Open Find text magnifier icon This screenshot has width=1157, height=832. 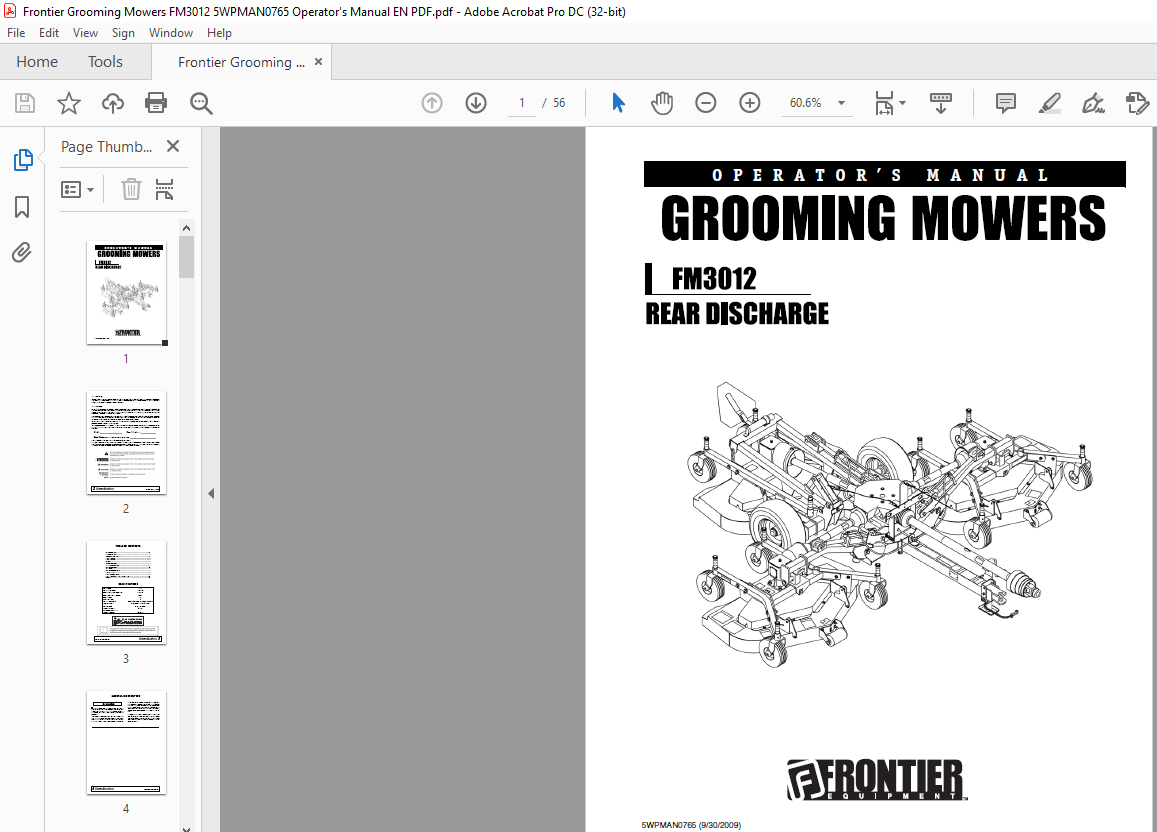pyautogui.click(x=201, y=103)
